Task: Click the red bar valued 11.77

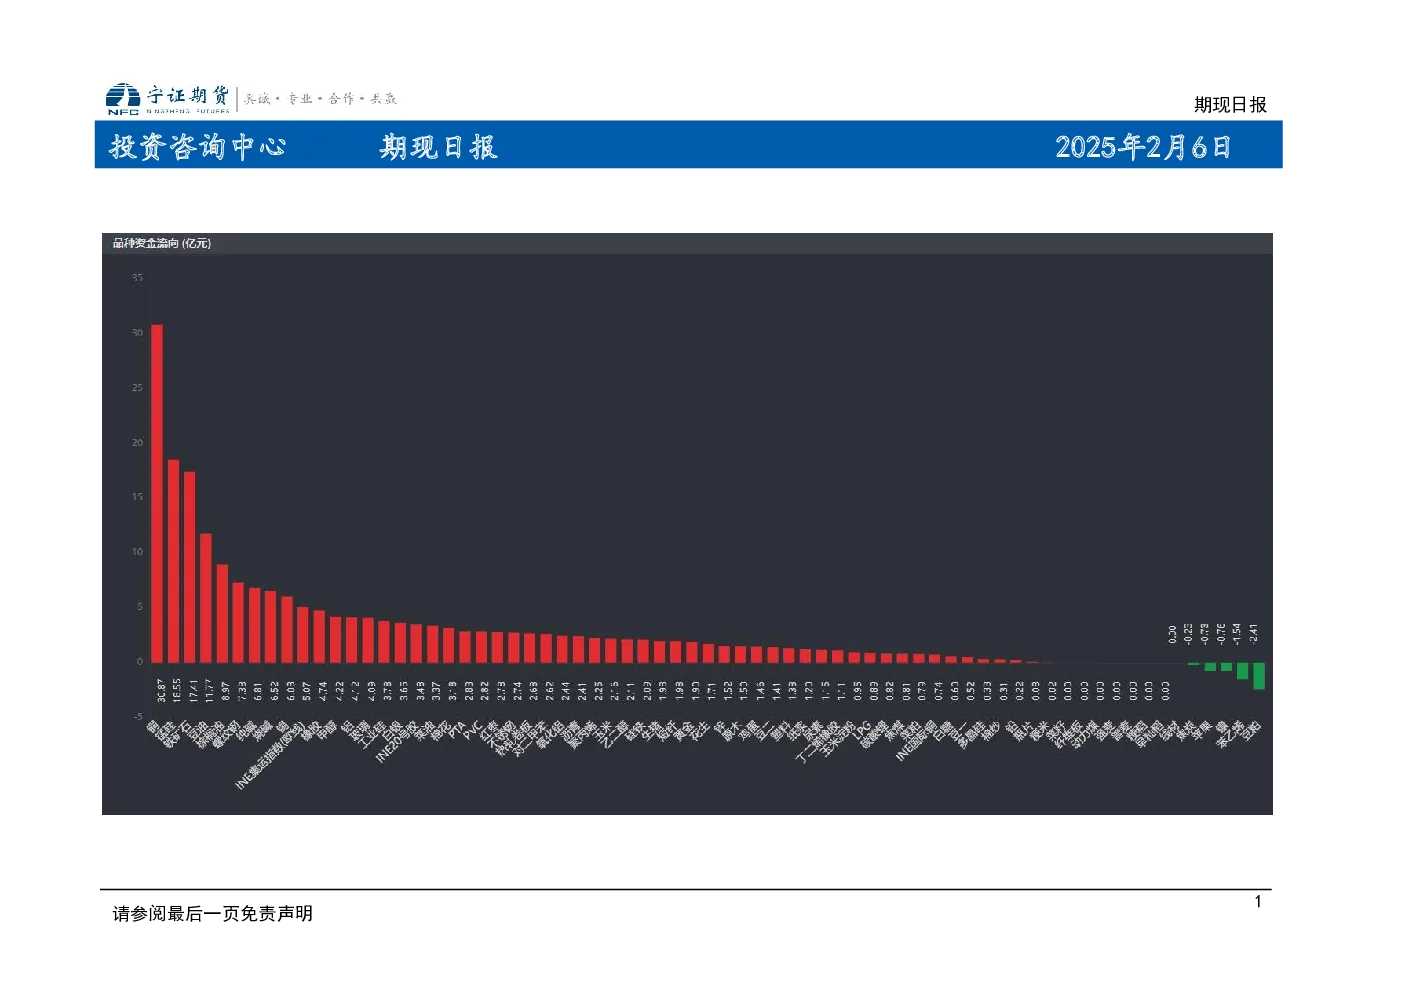Action: click(x=206, y=598)
